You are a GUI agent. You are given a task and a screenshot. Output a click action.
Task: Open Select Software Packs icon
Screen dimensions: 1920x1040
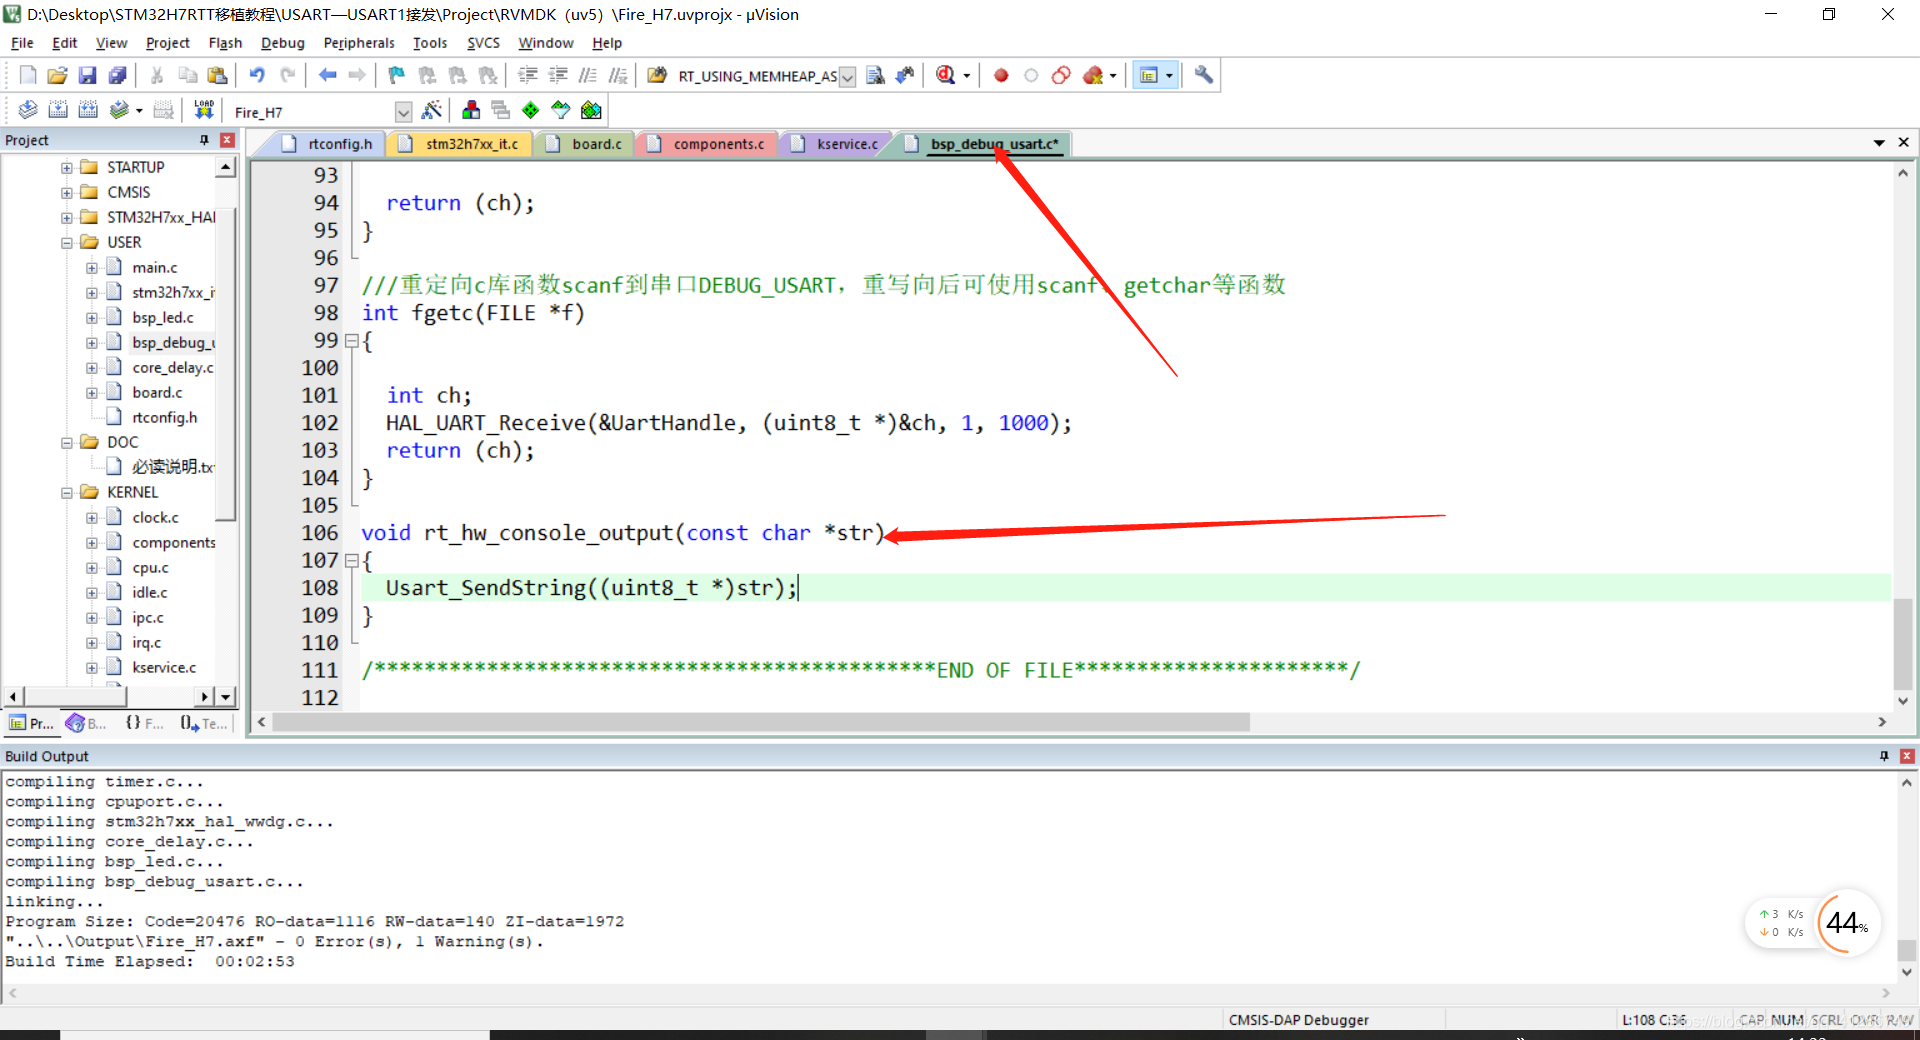(561, 110)
